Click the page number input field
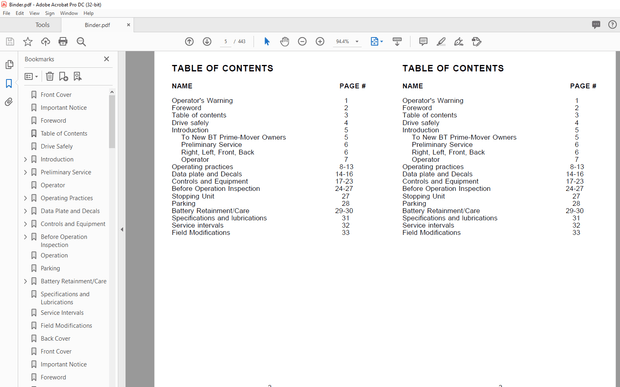 [x=225, y=42]
